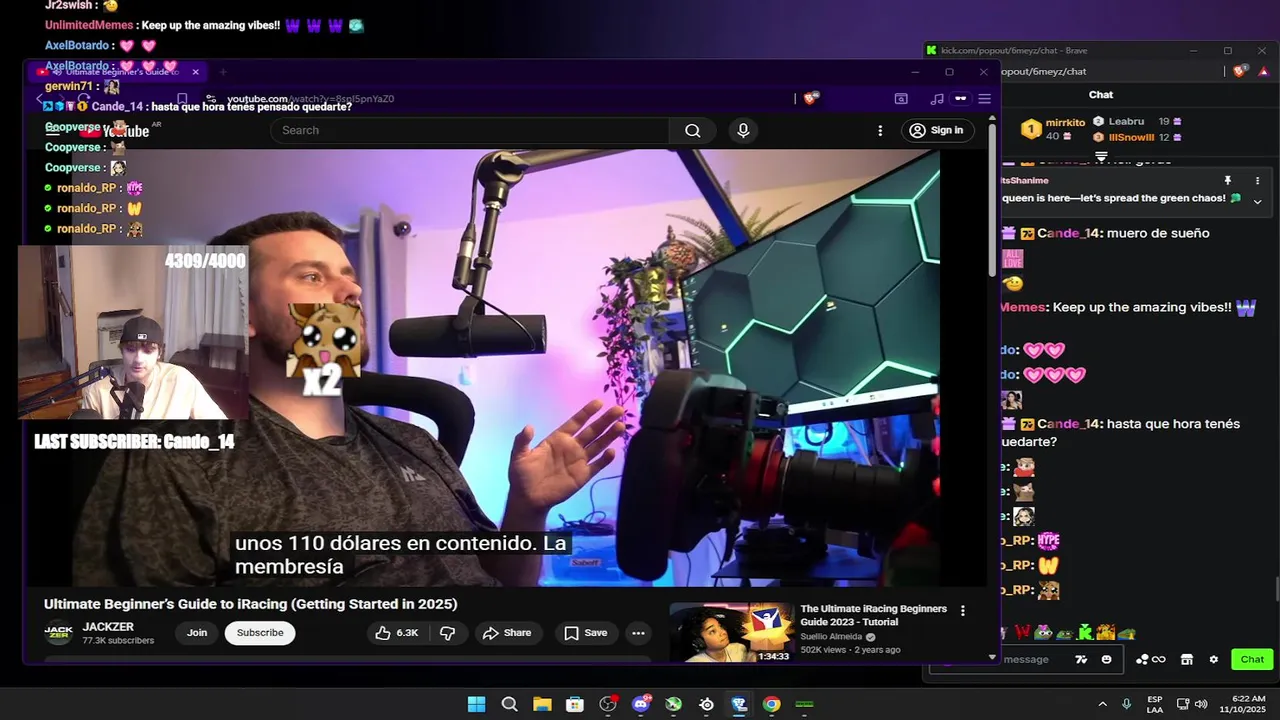Open JACKZER channel avatar
Screen dimensions: 1280x720
[x=59, y=633]
